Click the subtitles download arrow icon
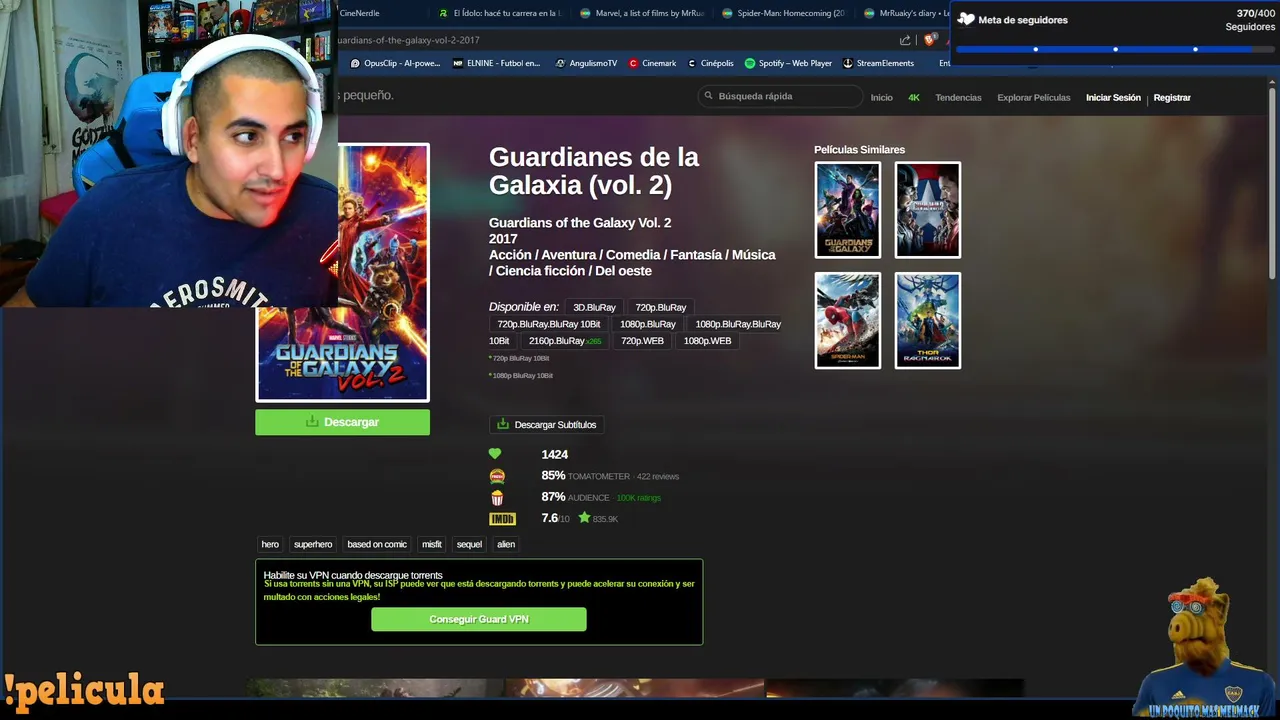Viewport: 1280px width, 720px height. pos(503,424)
